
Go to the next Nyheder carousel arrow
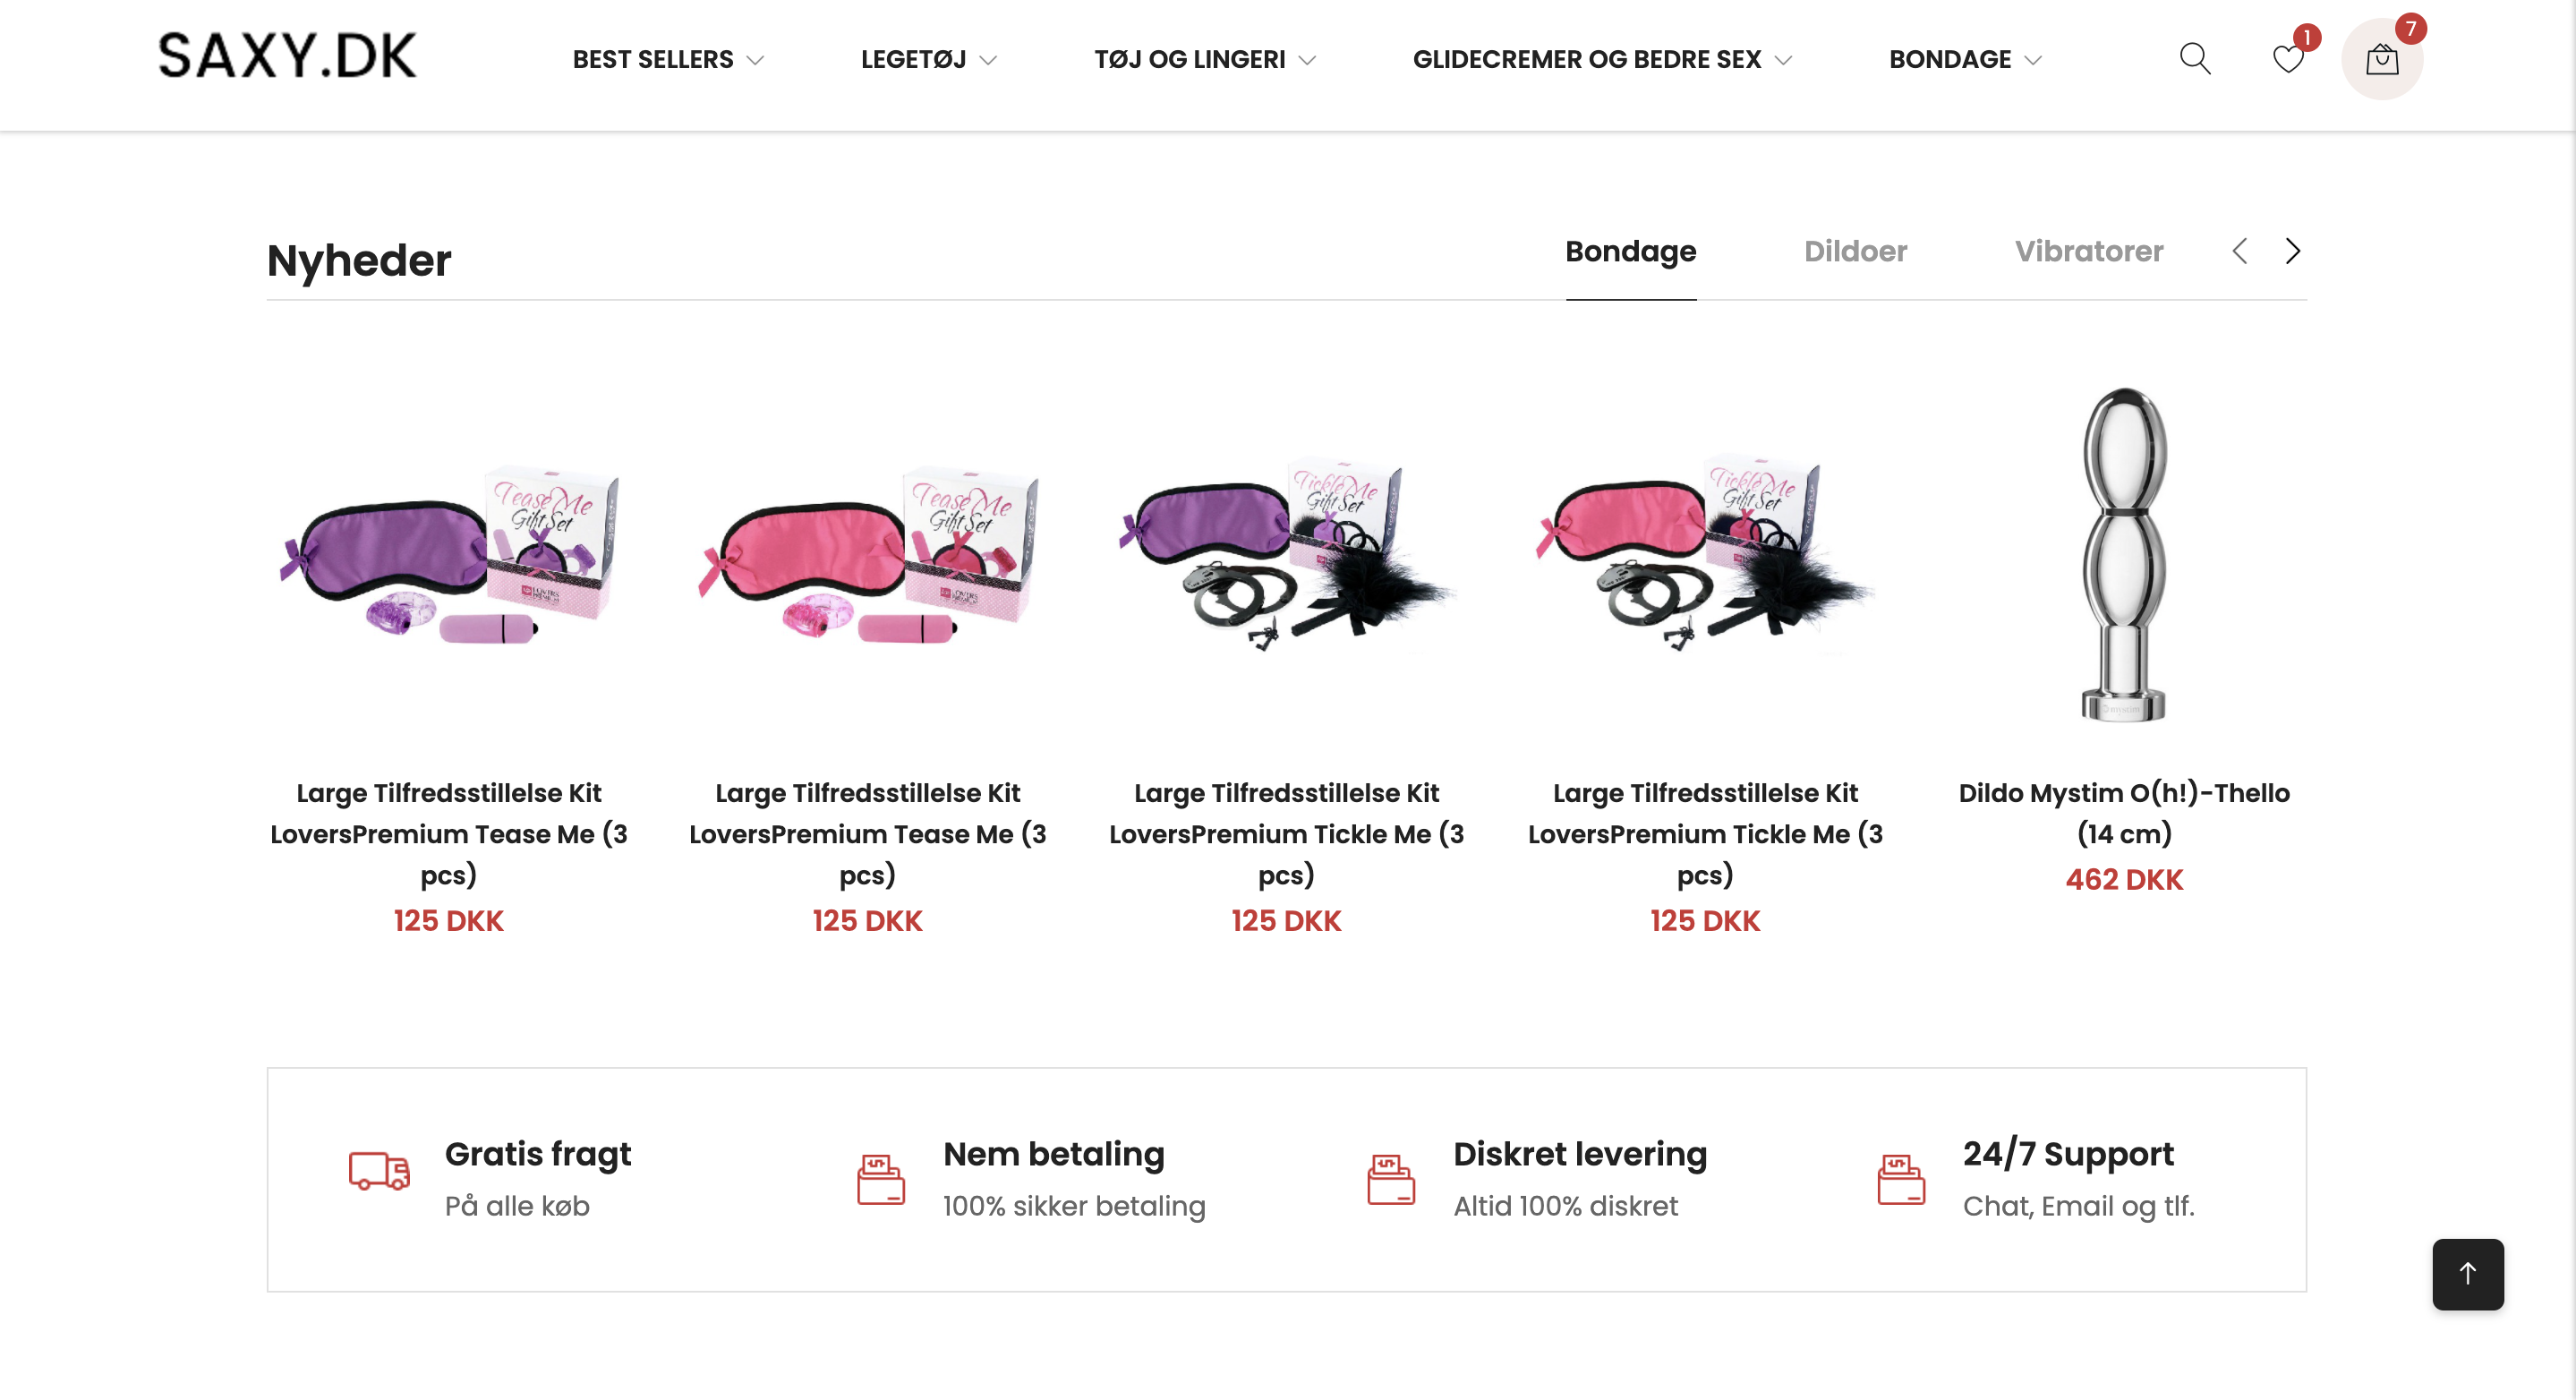click(2293, 251)
